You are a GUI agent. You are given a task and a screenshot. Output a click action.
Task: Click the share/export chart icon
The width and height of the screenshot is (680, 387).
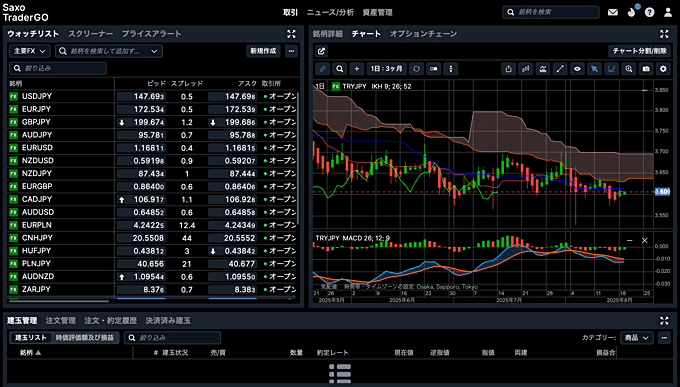pyautogui.click(x=508, y=69)
